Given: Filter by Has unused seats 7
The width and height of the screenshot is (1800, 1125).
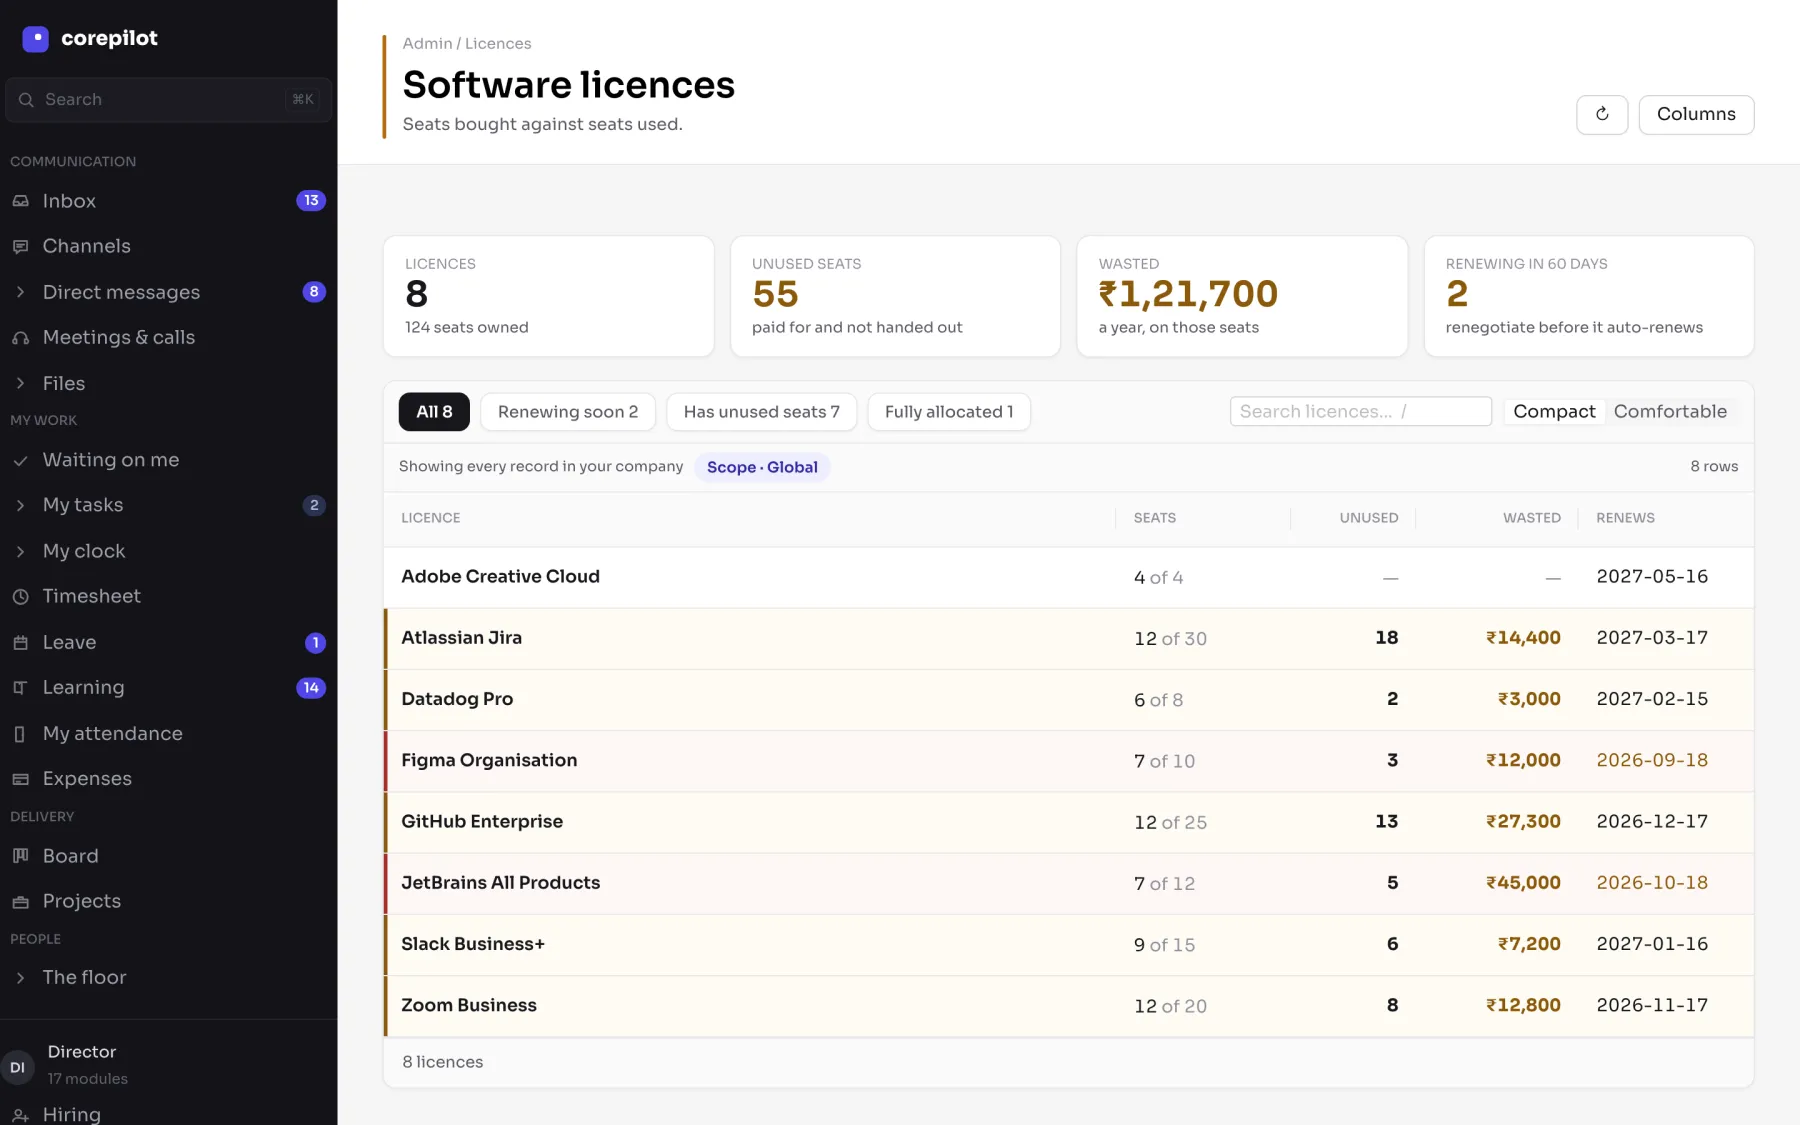Looking at the screenshot, I should [761, 412].
